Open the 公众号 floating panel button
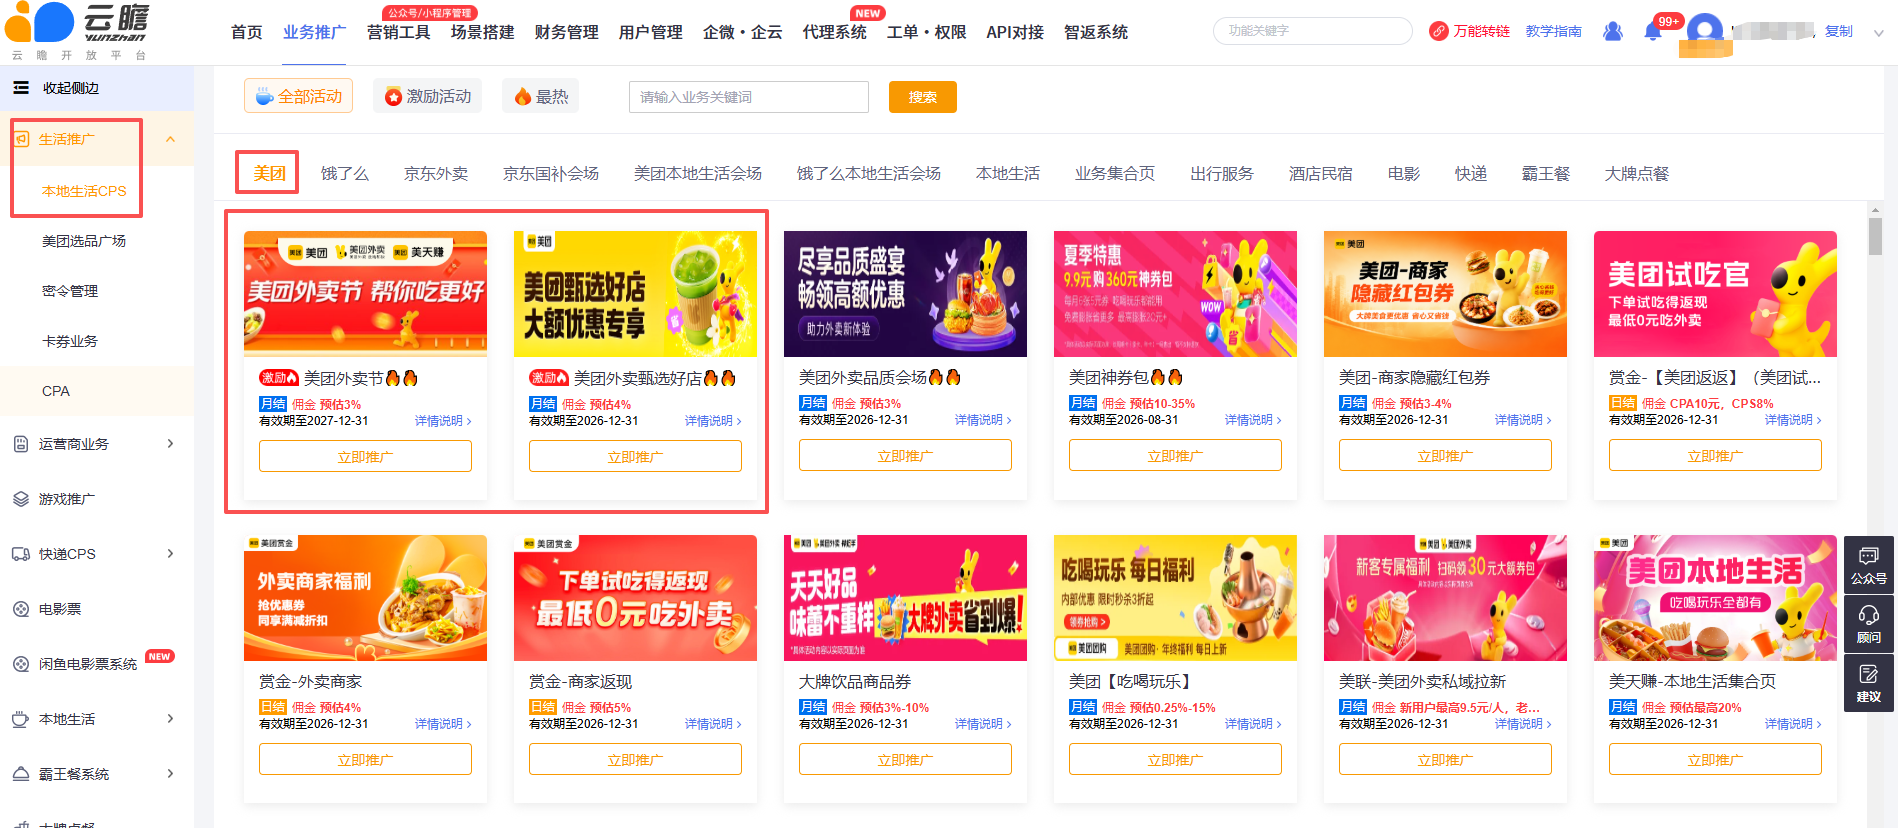 [1868, 565]
